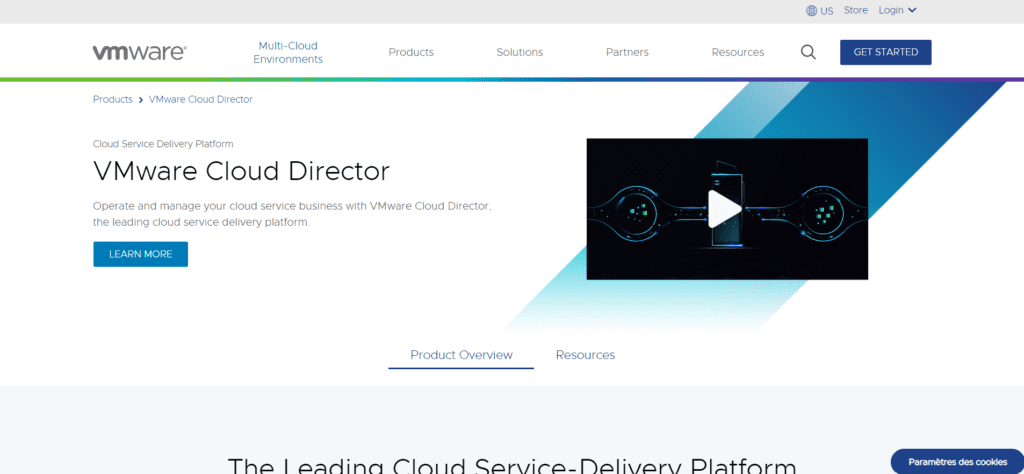Click the 'VMware Cloud Director' heading
The width and height of the screenshot is (1024, 474).
coord(241,171)
